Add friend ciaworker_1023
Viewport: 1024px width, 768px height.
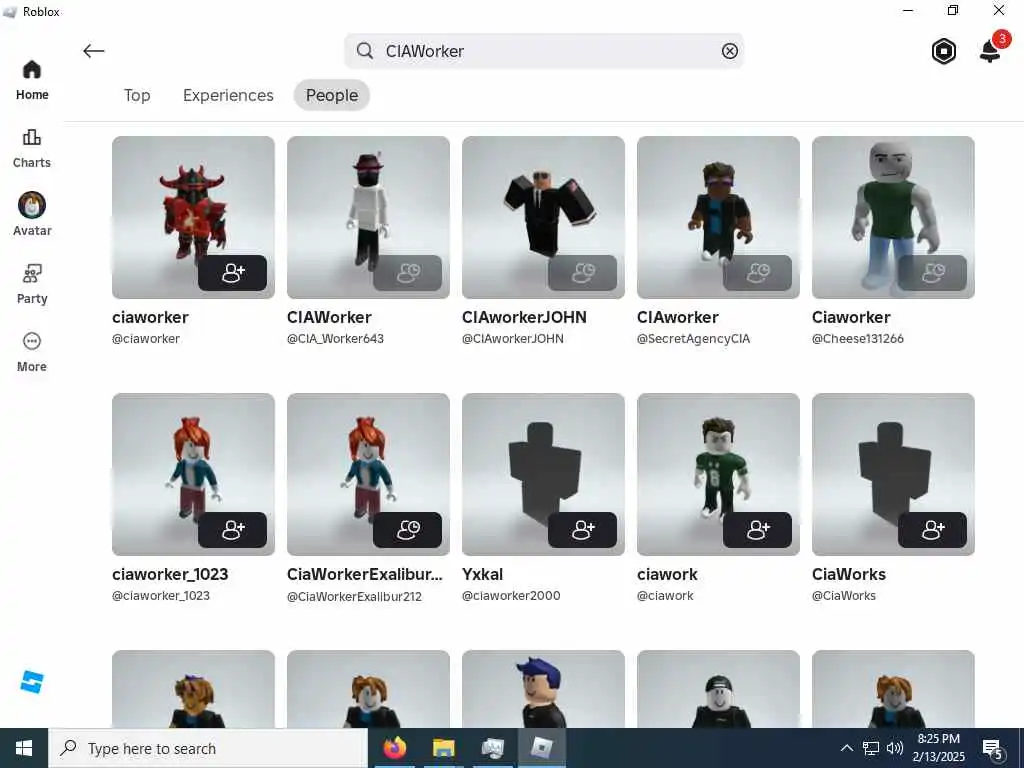point(232,530)
